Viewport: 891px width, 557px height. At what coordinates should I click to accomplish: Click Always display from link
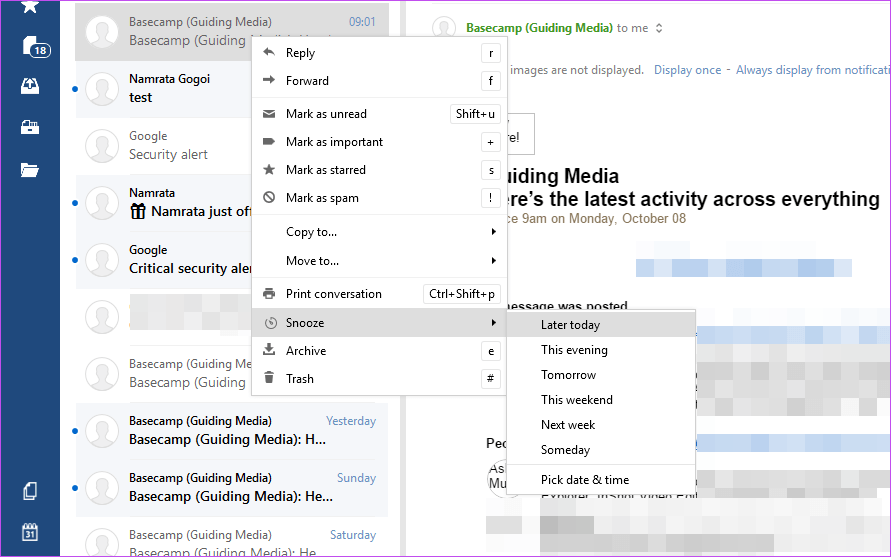point(810,70)
